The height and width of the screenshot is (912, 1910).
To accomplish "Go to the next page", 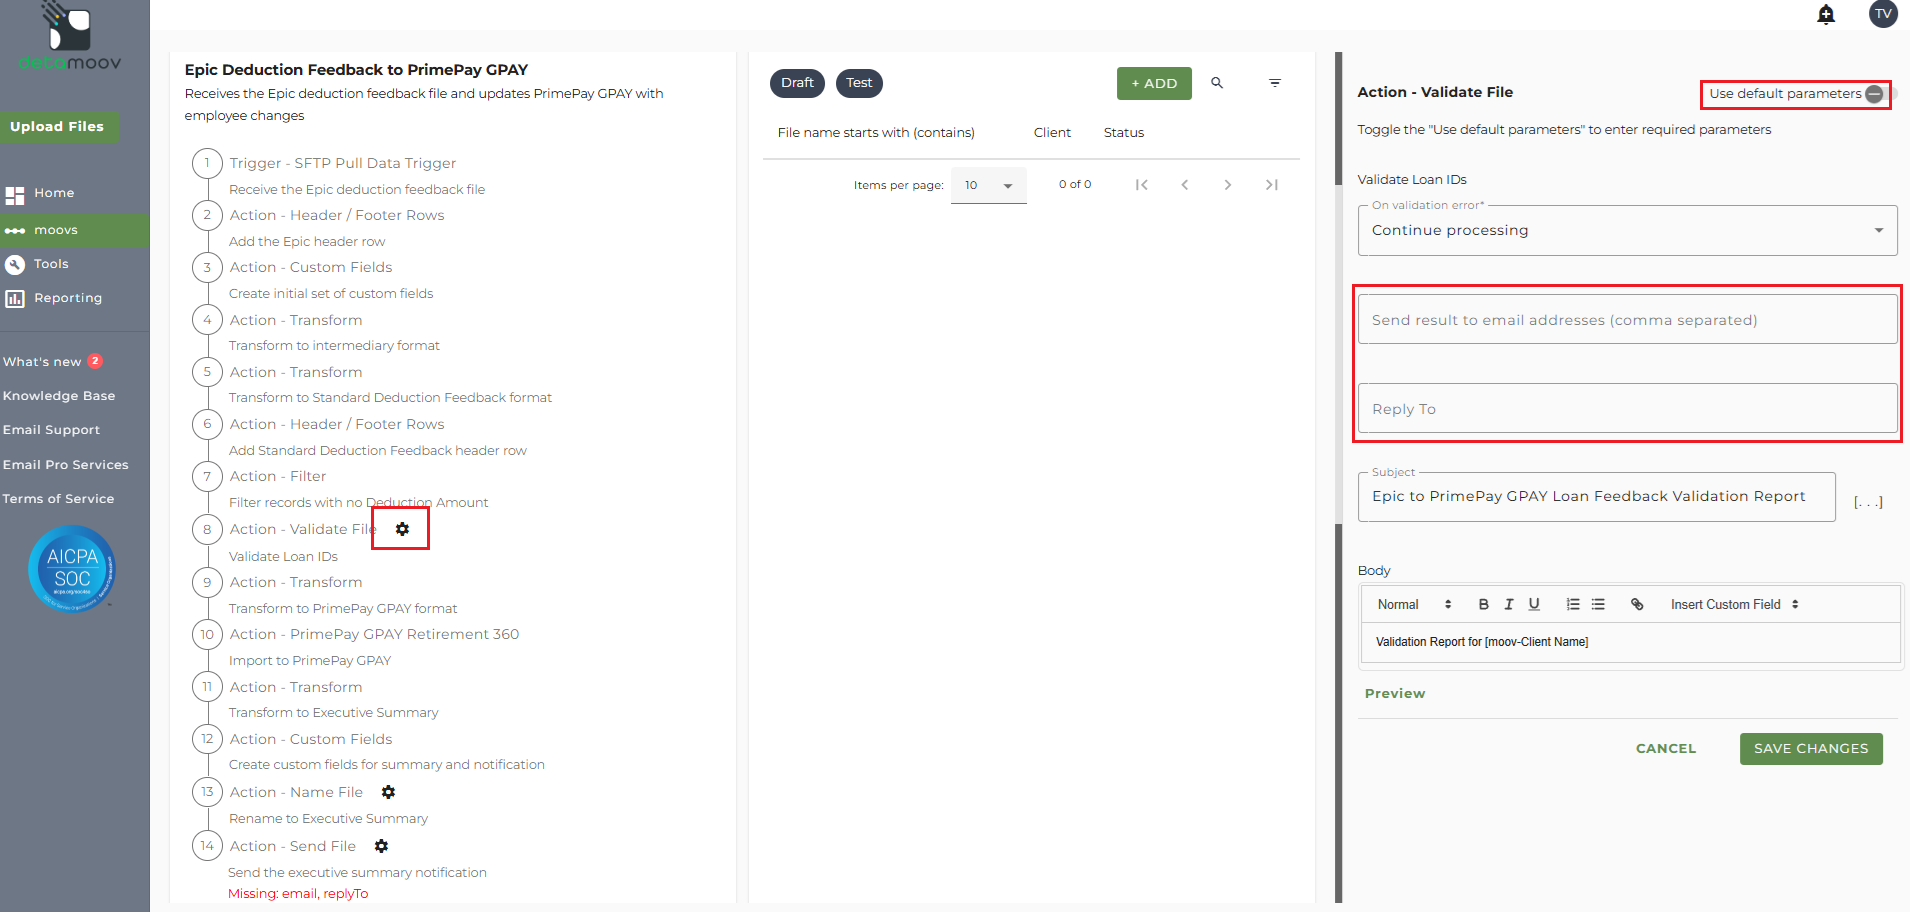I will pyautogui.click(x=1228, y=185).
